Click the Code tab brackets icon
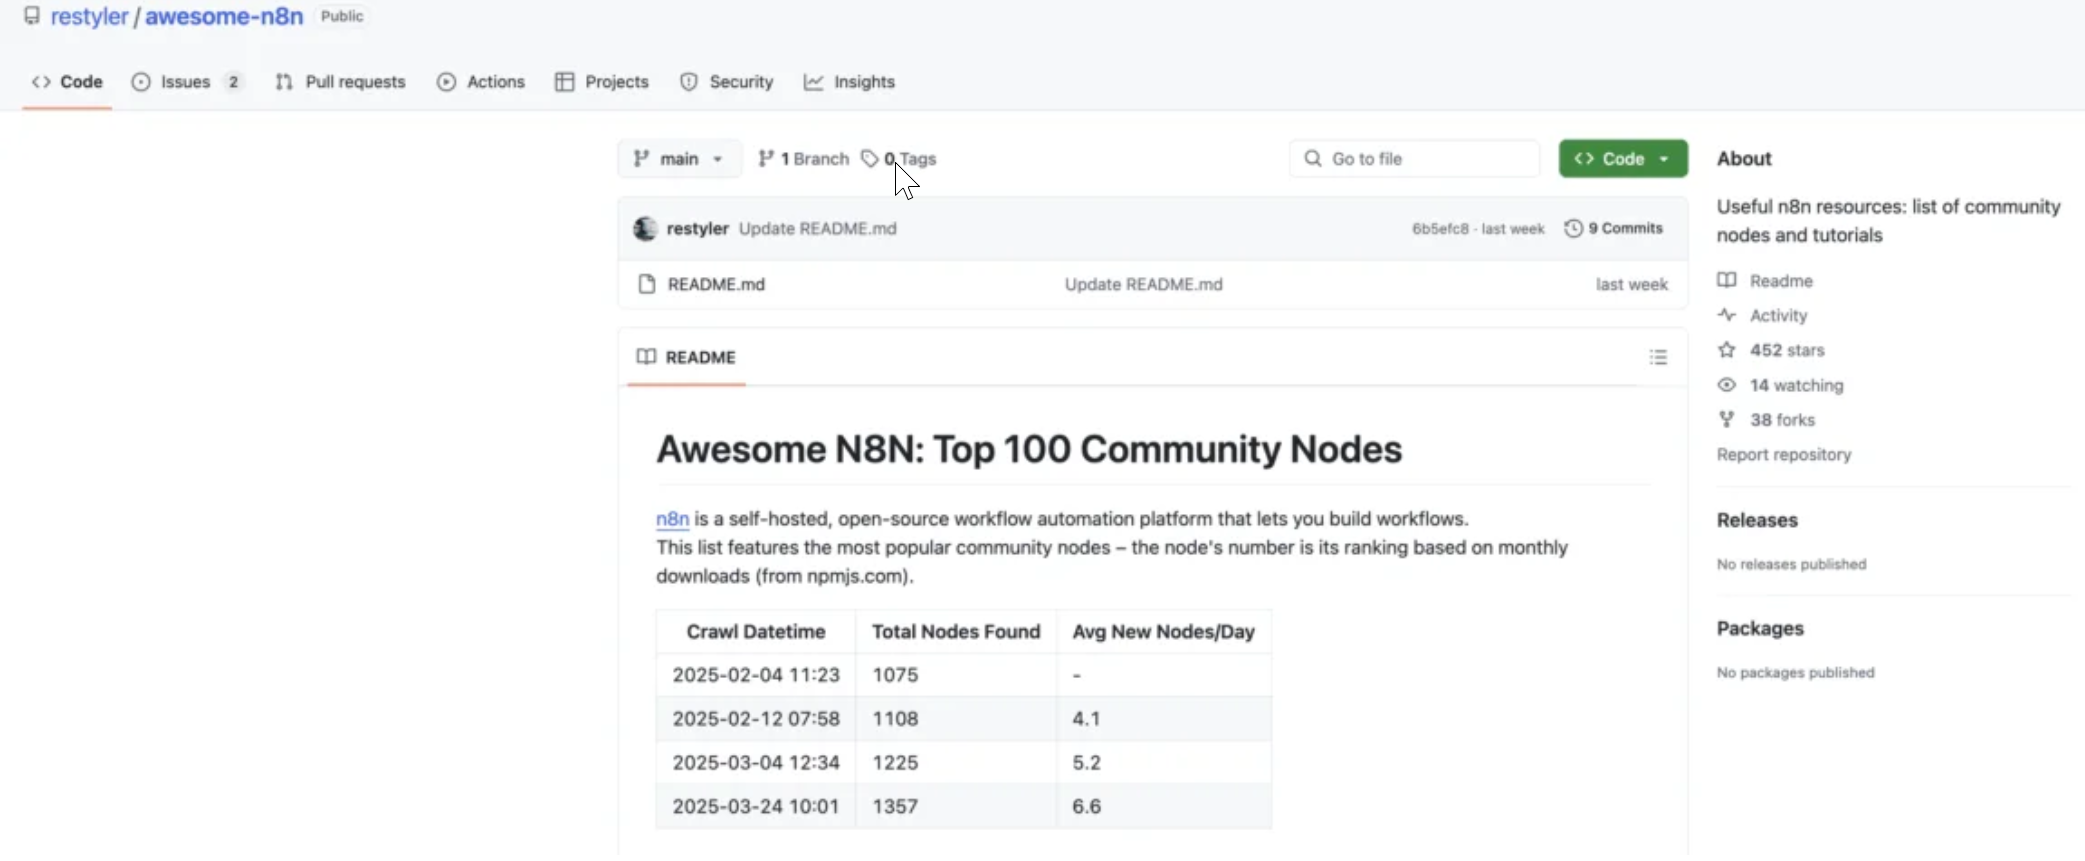Viewport: 2085px width, 861px height. pyautogui.click(x=41, y=82)
